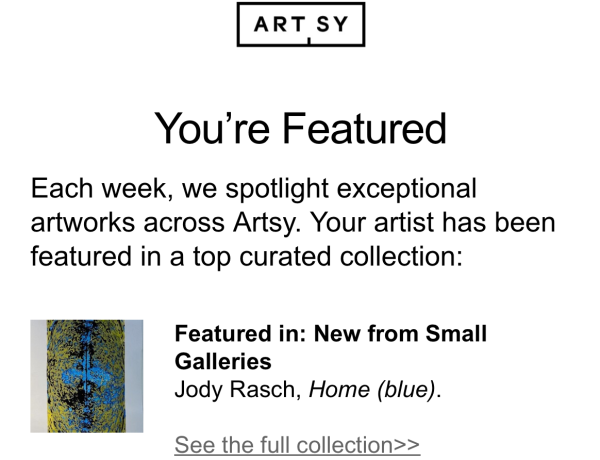
Task: Click the You're Featured heading
Action: click(x=300, y=129)
